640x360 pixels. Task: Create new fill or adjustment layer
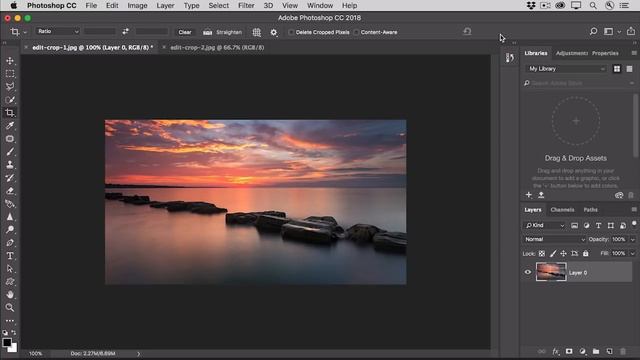click(x=582, y=351)
